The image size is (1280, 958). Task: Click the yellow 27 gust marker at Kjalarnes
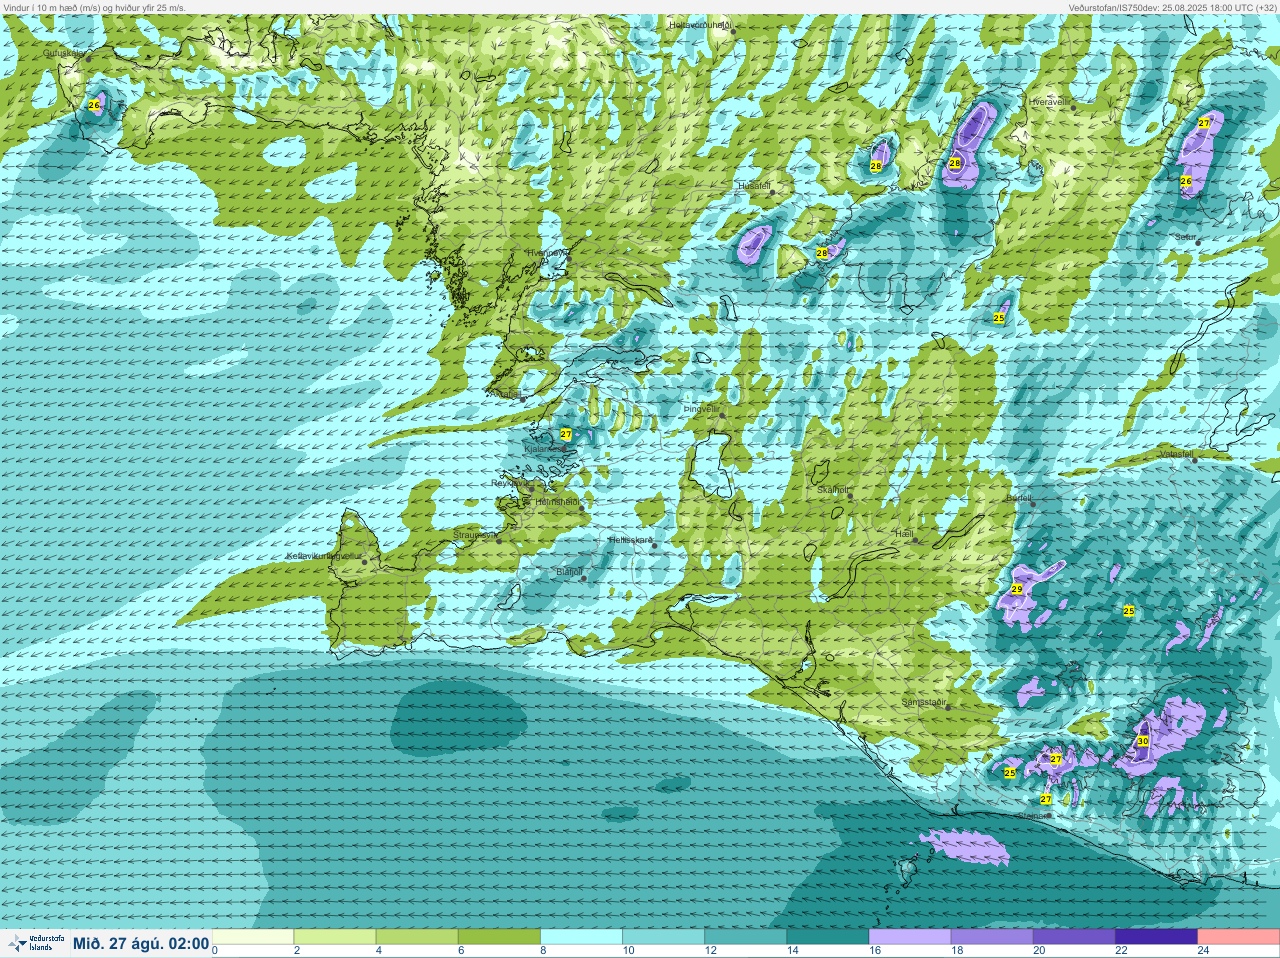pyautogui.click(x=566, y=434)
